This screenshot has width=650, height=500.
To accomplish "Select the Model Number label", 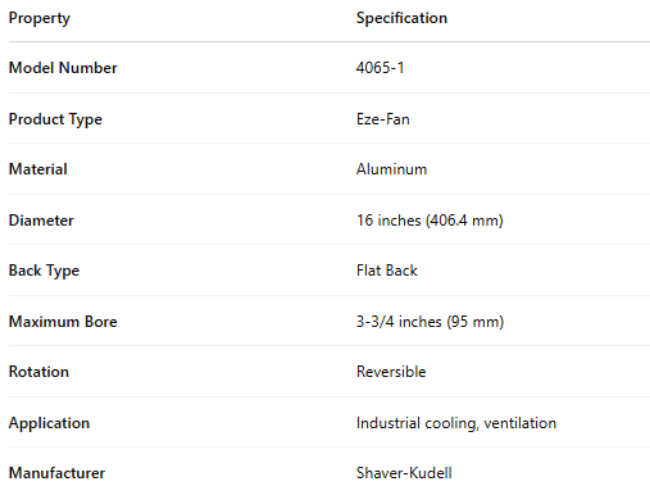I will pyautogui.click(x=63, y=68).
